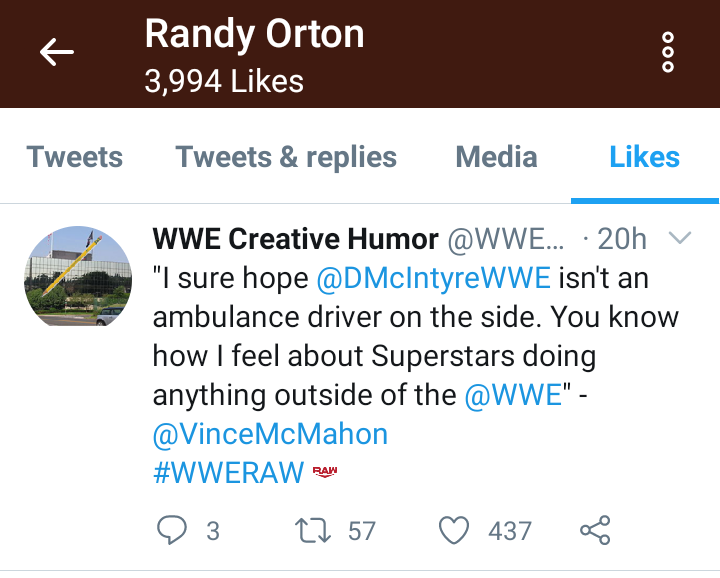Tap the 437 likes count

[509, 530]
